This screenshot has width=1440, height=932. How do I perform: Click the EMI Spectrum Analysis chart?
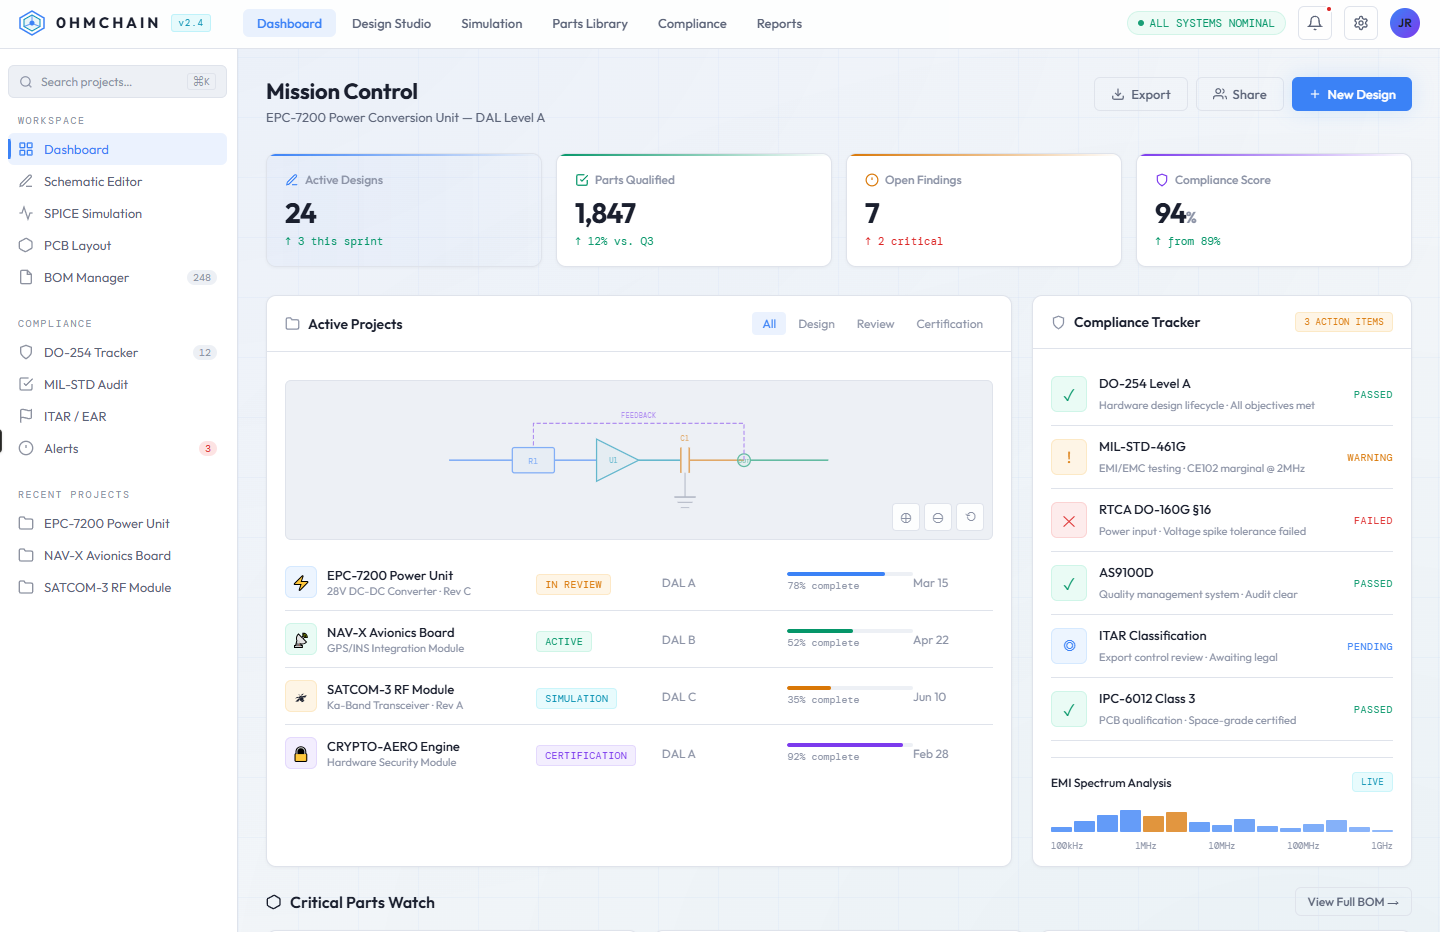1222,820
